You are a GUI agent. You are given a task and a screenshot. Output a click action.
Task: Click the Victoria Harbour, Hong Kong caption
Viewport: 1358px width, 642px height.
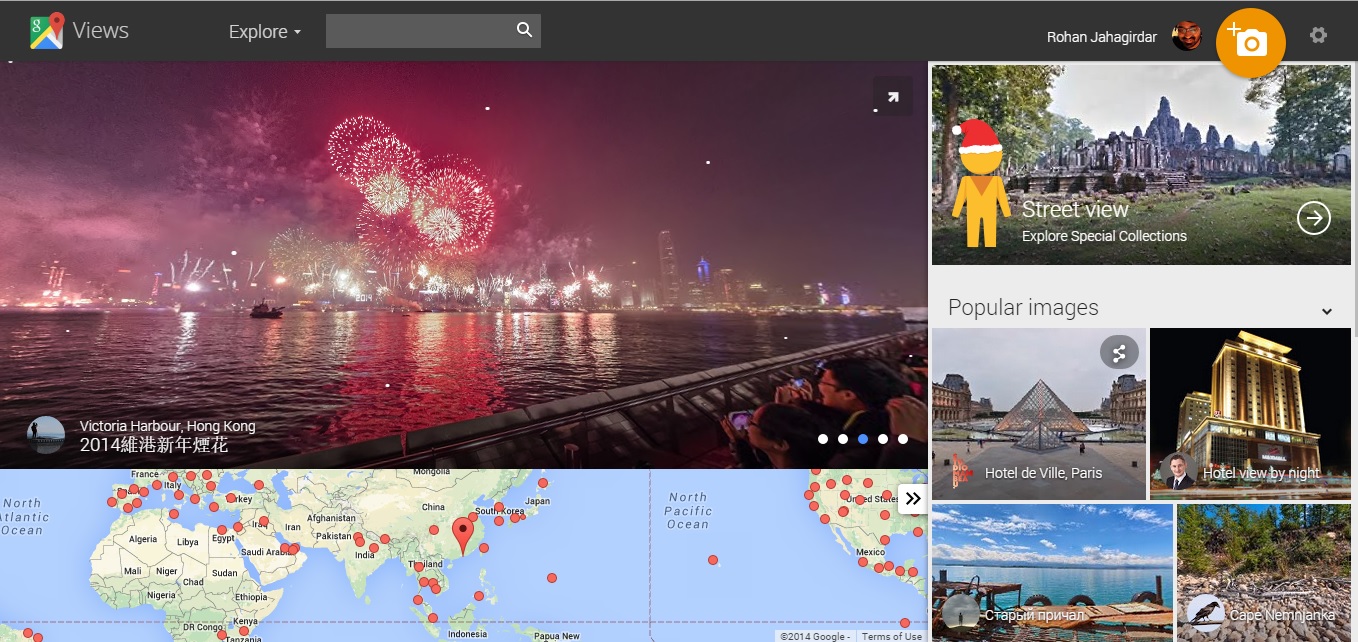tap(167, 427)
